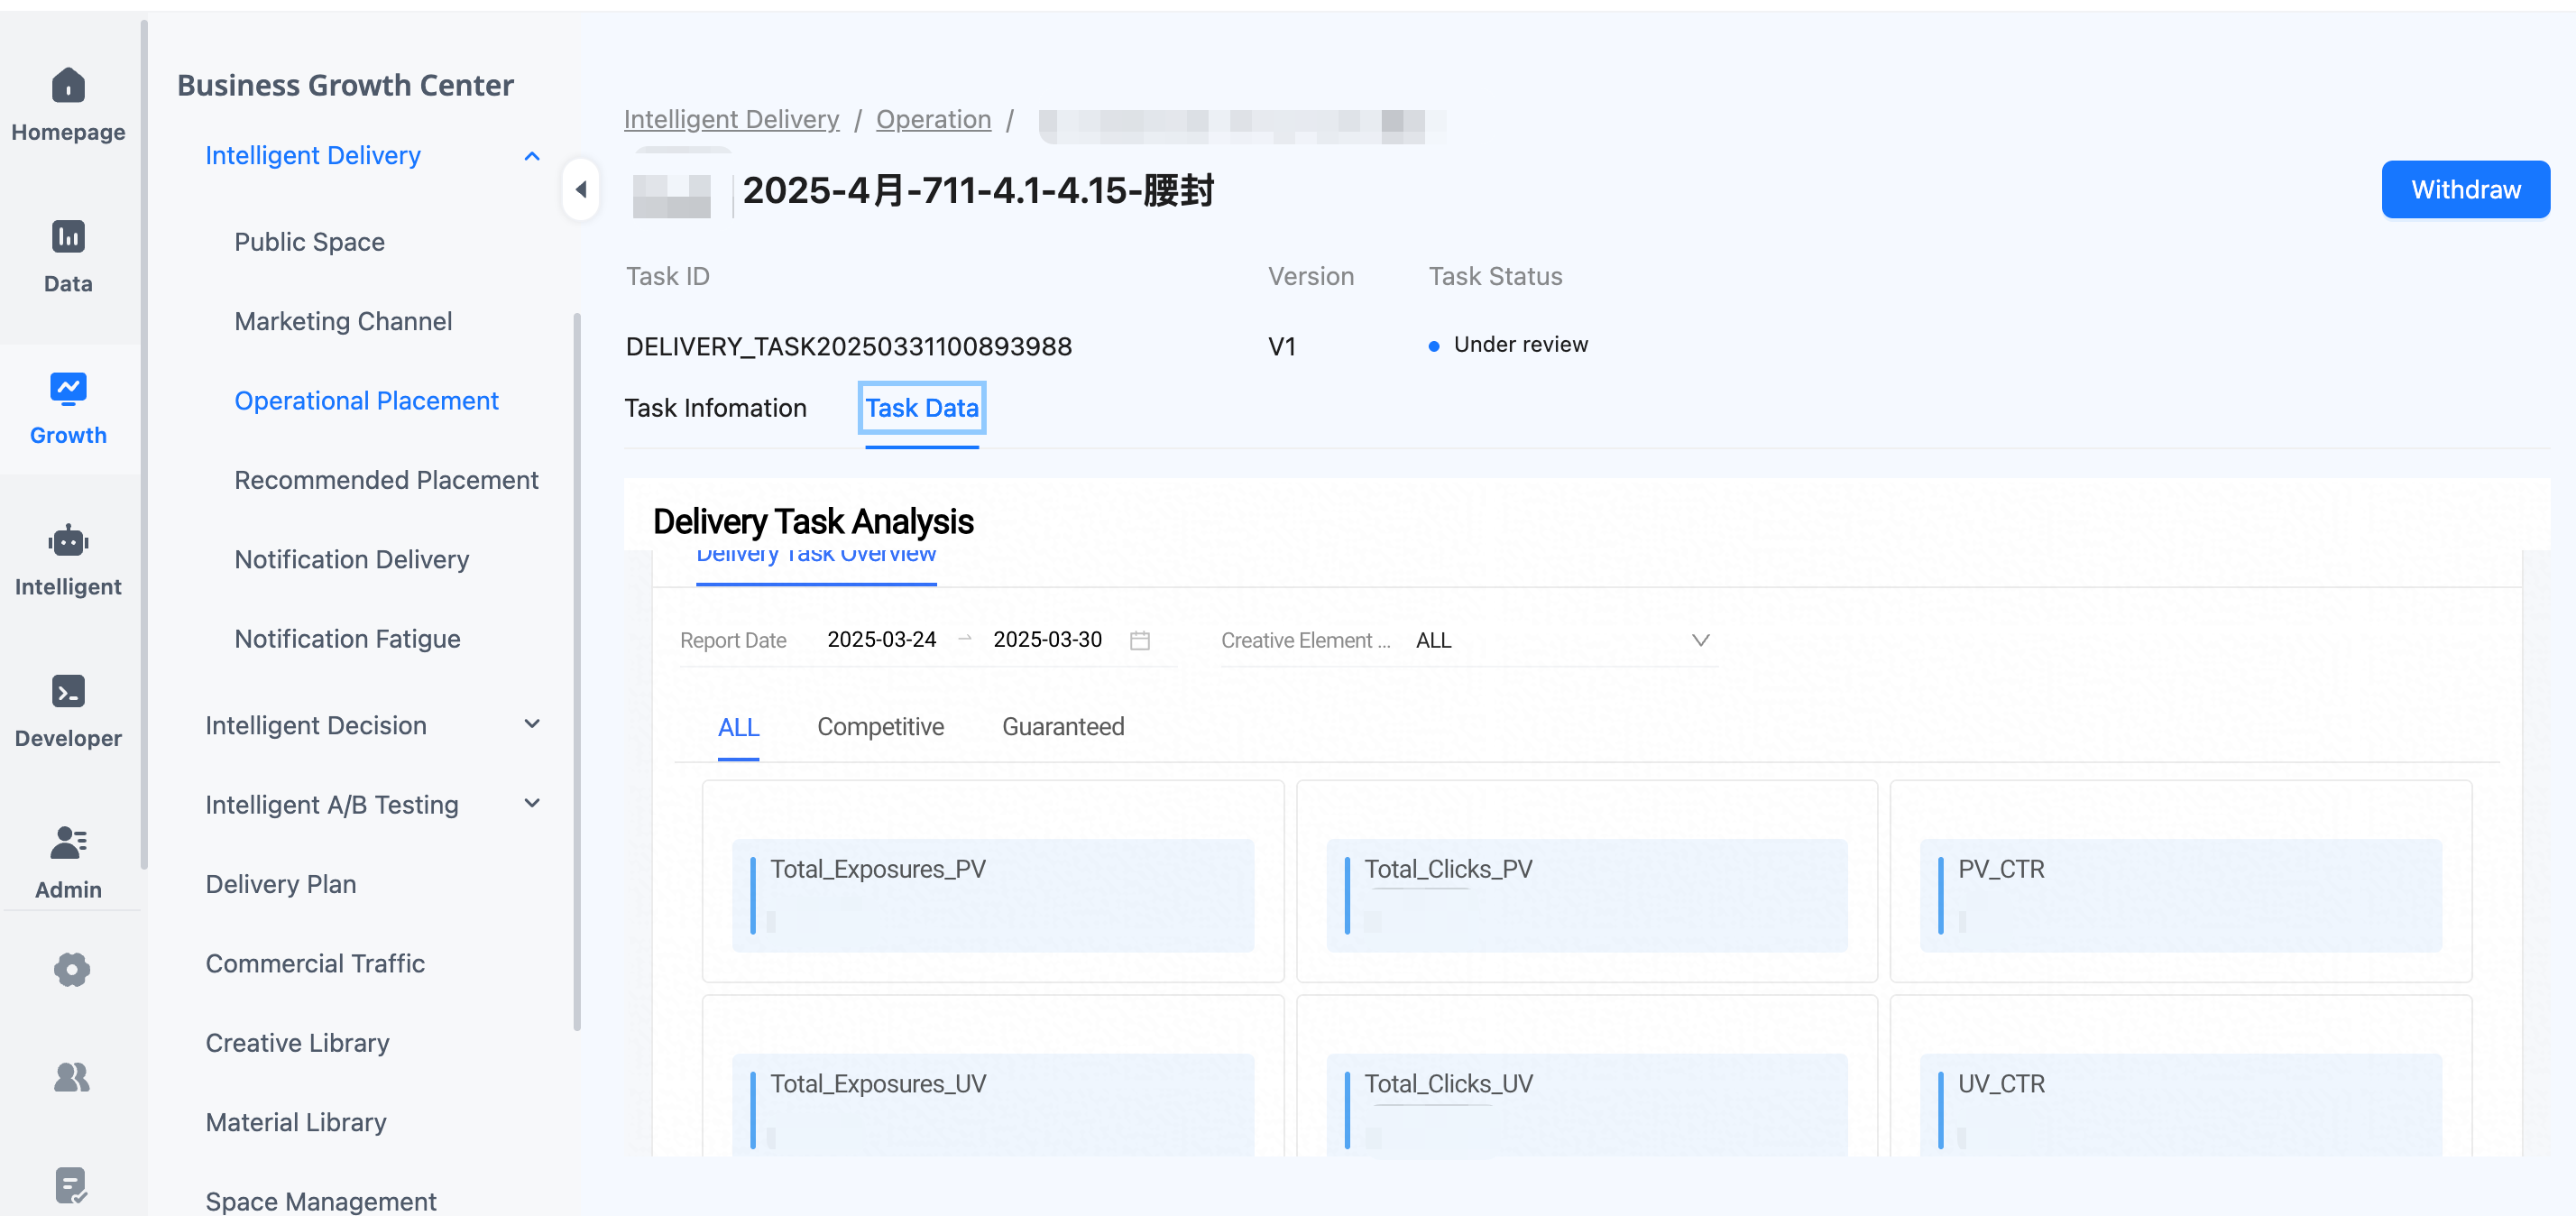
Task: Open the Report Date calendar icon
Action: pos(1140,640)
